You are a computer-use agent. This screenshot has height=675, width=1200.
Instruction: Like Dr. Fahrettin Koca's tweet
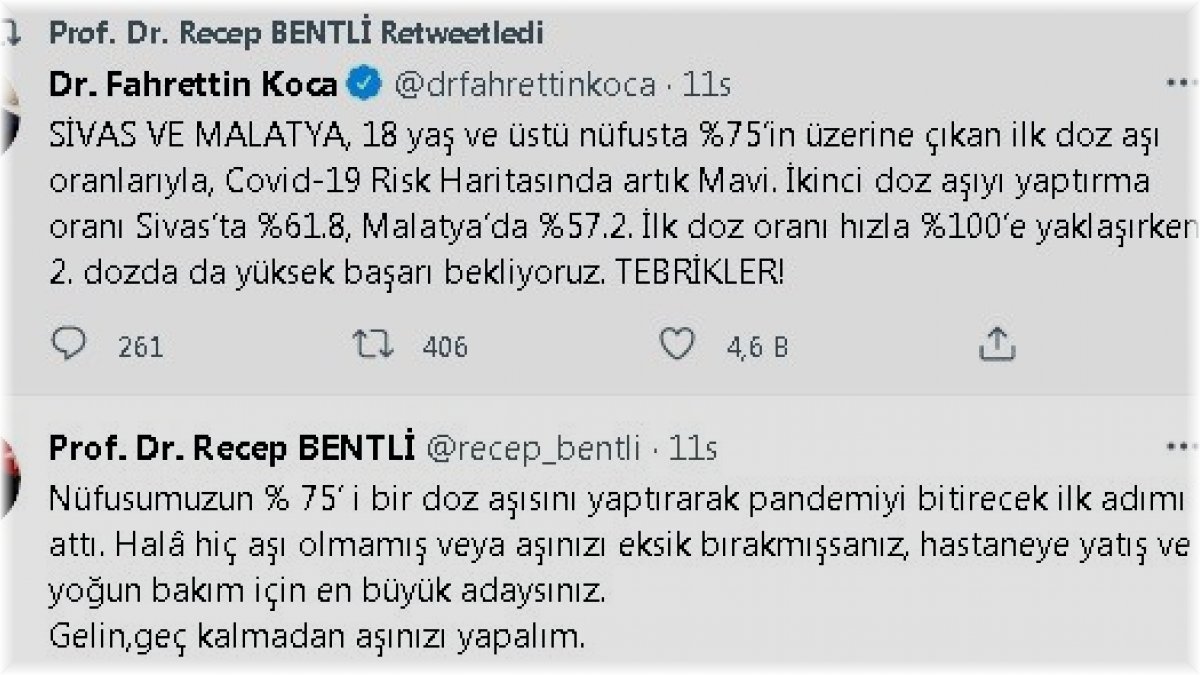pos(679,345)
